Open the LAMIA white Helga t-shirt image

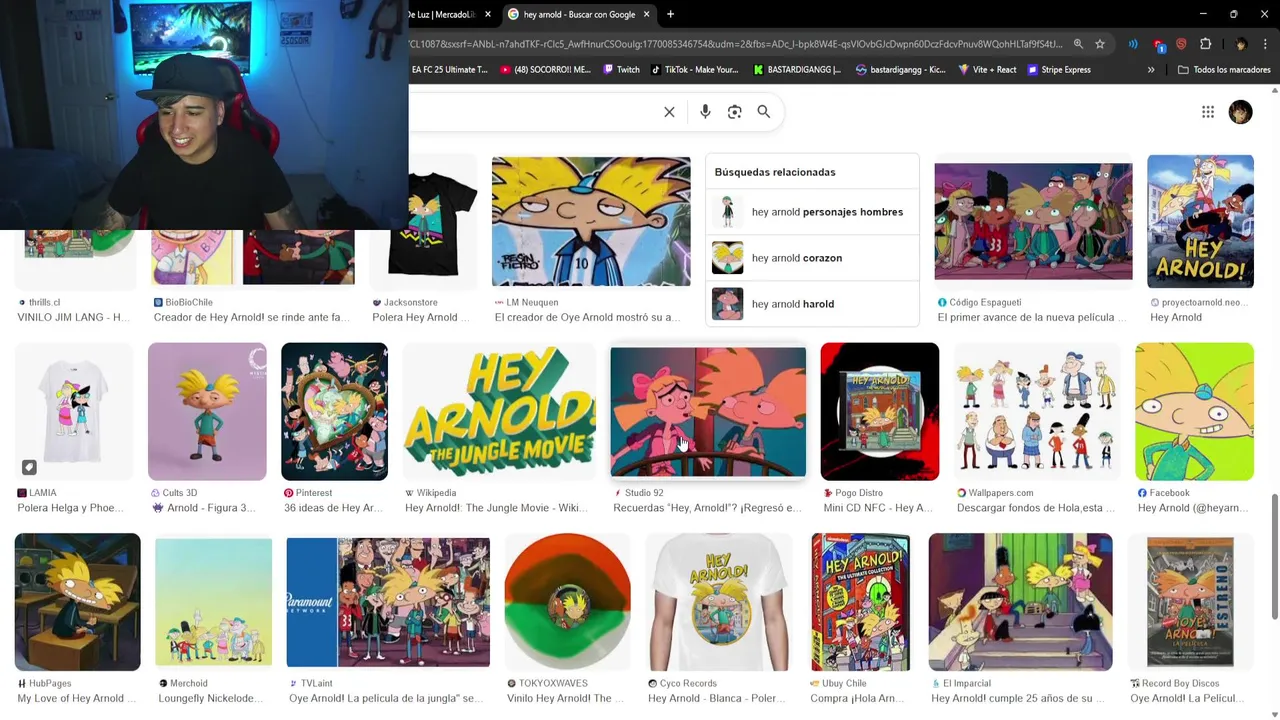click(x=74, y=411)
